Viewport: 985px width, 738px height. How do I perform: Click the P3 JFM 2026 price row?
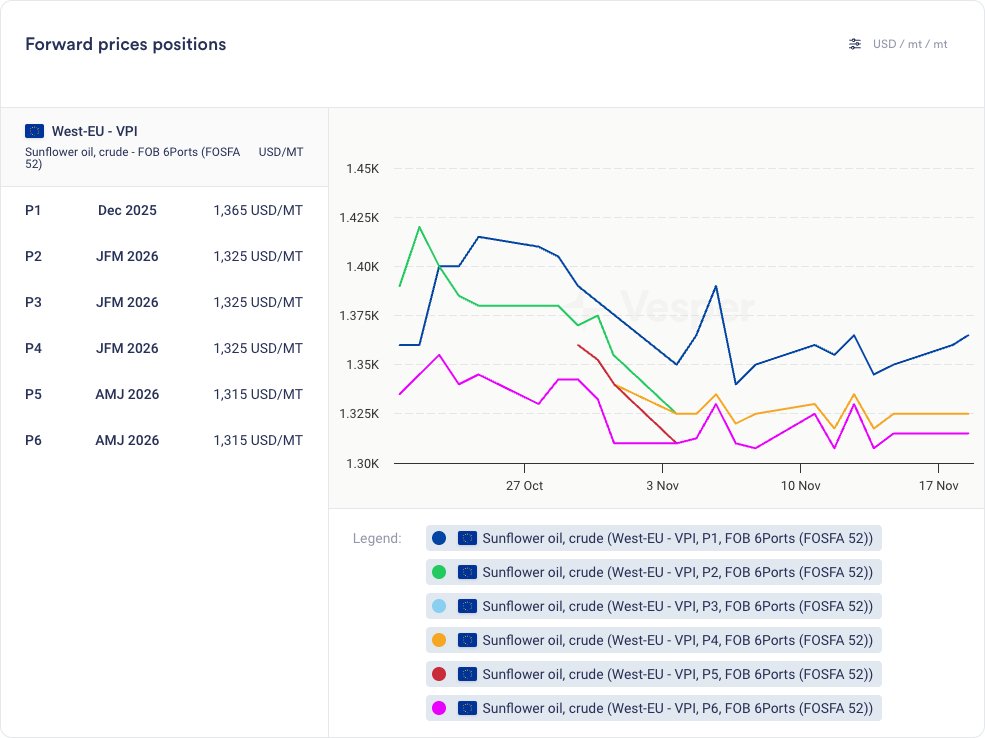(164, 302)
